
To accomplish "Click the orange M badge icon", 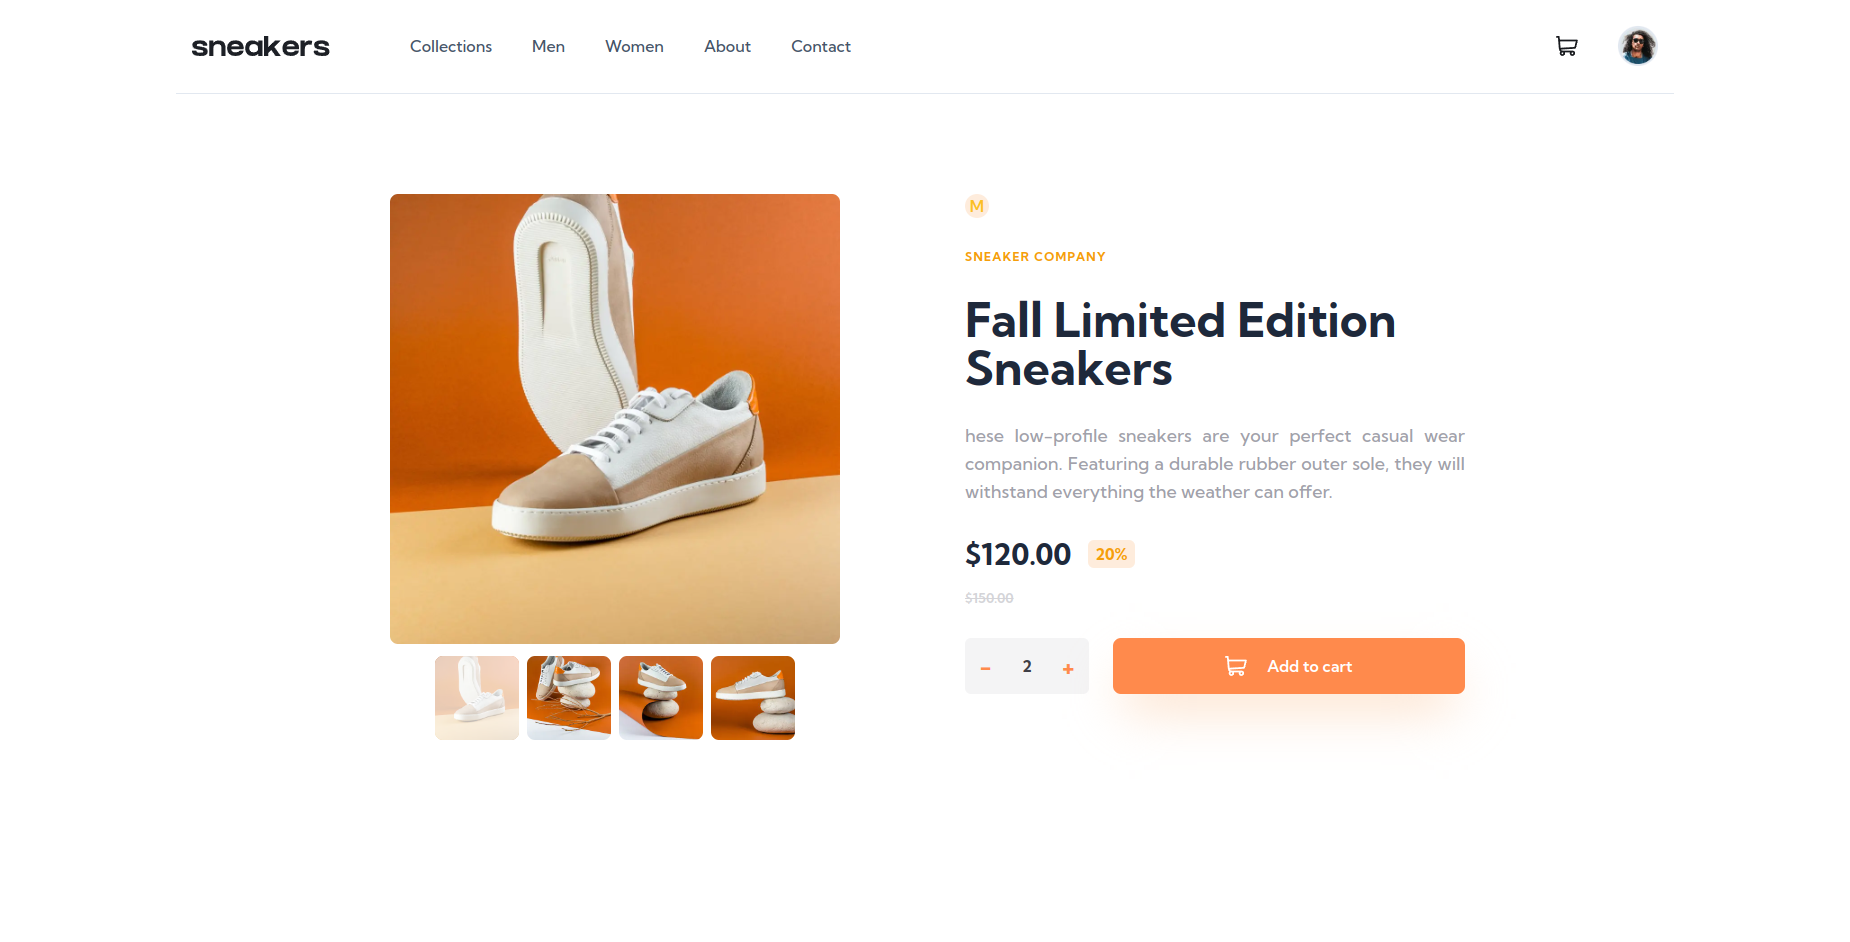I will (x=977, y=206).
